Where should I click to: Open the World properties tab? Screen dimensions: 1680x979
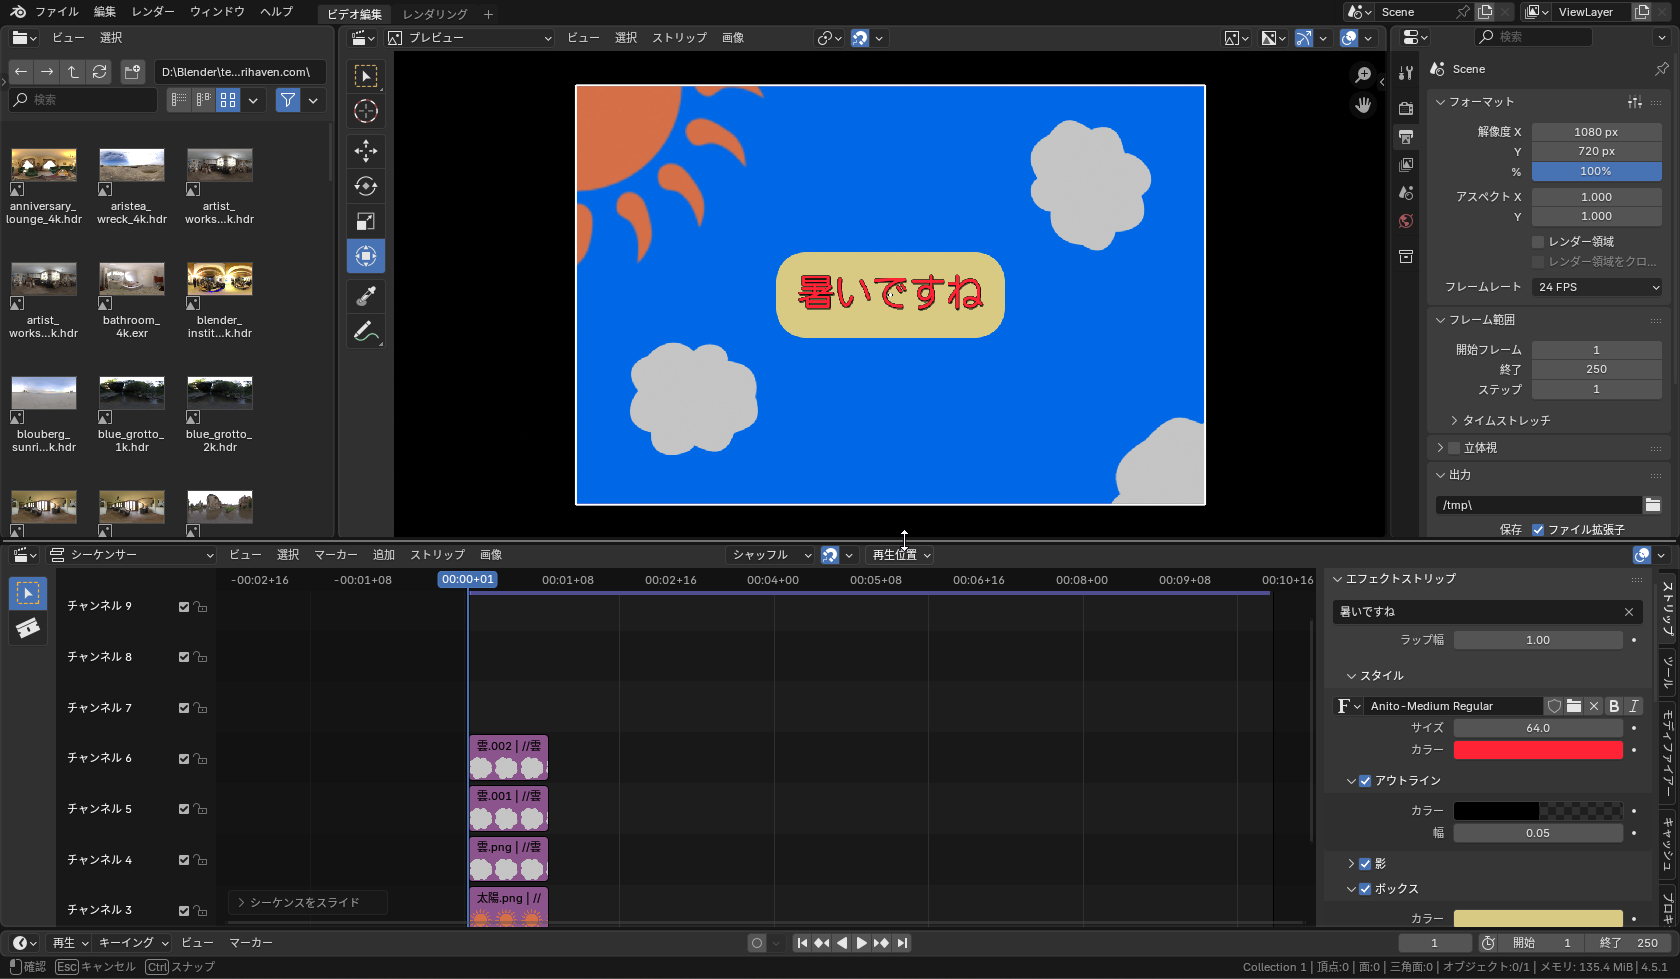[1406, 221]
